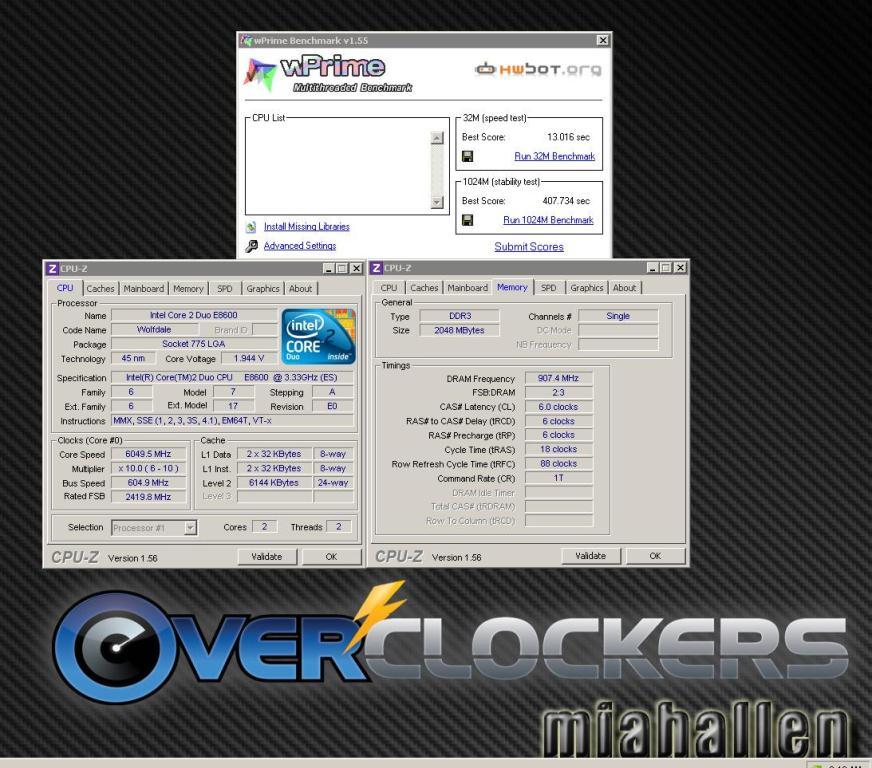Screen dimensions: 872x768
Task: Open Advanced Settings link
Action: click(x=300, y=246)
